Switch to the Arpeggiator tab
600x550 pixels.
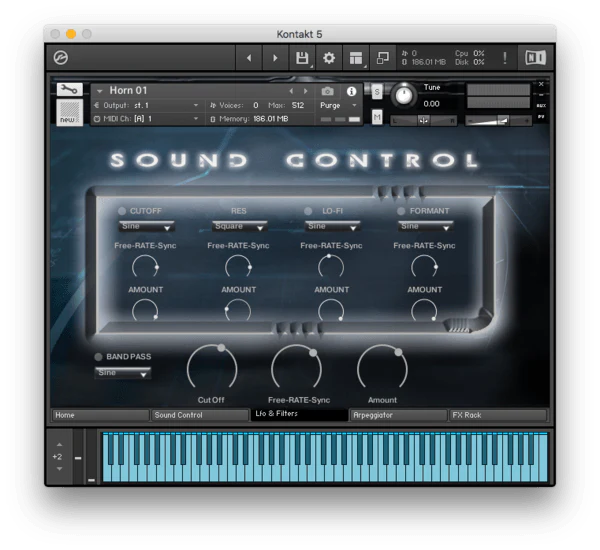(x=398, y=415)
